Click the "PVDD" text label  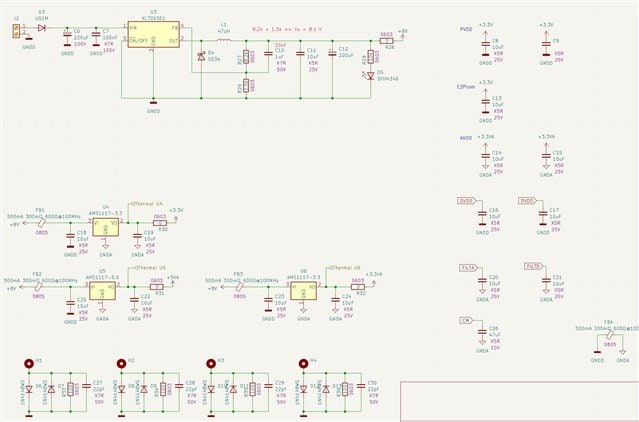tap(466, 30)
